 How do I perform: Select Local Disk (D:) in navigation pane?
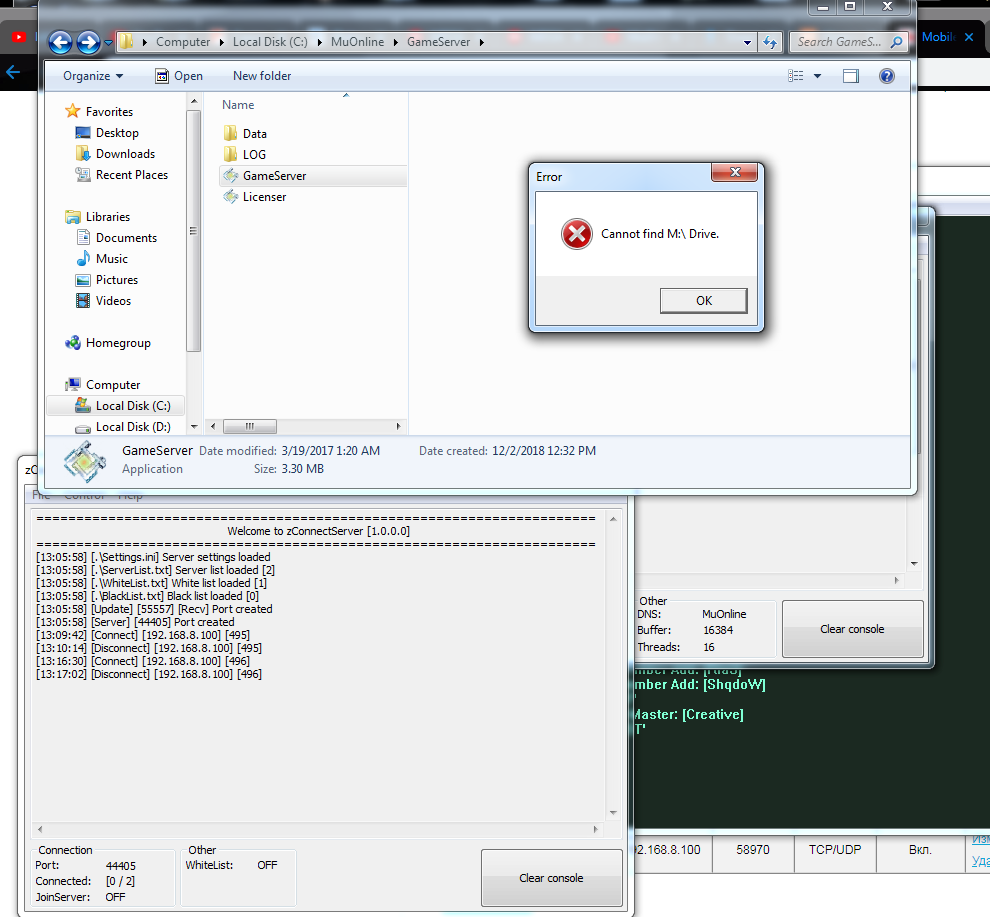(122, 427)
